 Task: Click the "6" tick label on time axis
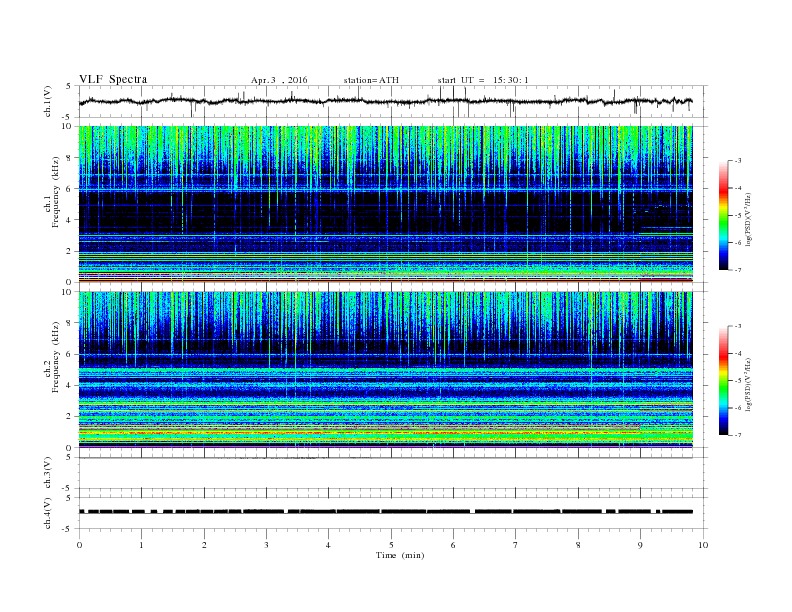coord(453,545)
